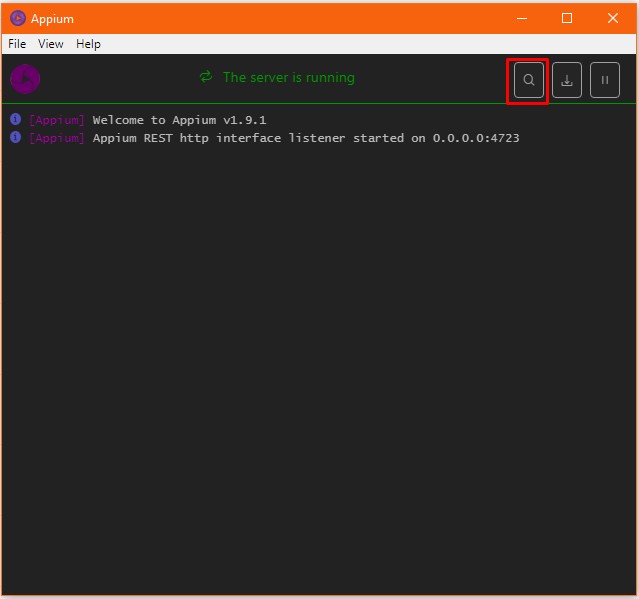This screenshot has width=639, height=599.
Task: Start an Inspector session via magnifier icon
Action: coord(529,80)
